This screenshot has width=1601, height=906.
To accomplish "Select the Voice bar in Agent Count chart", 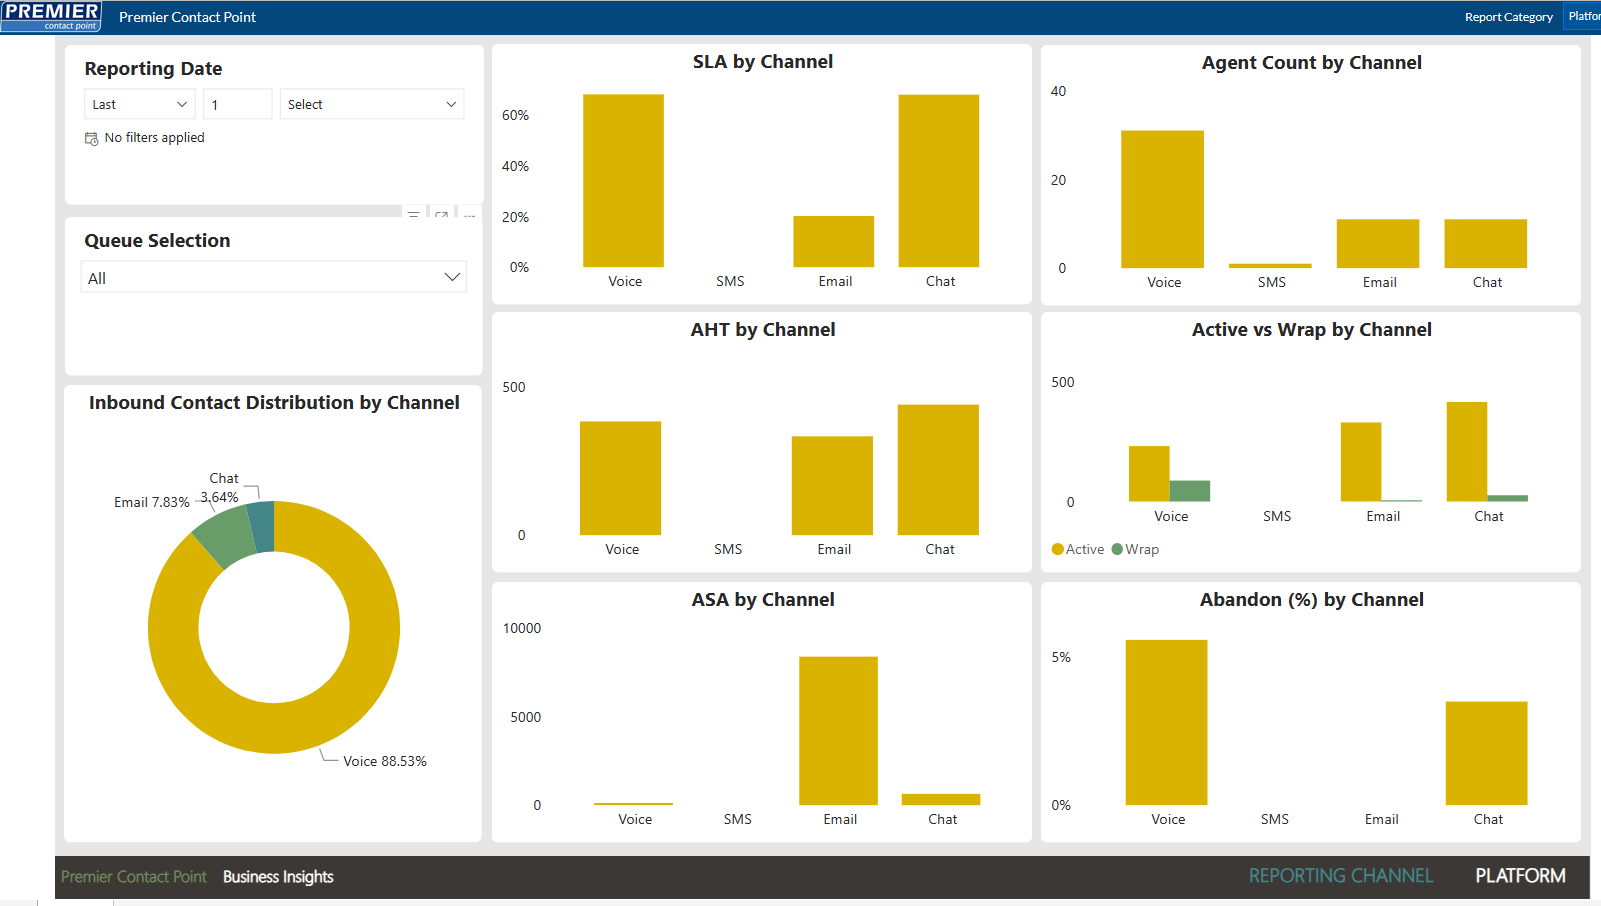I will [x=1162, y=199].
